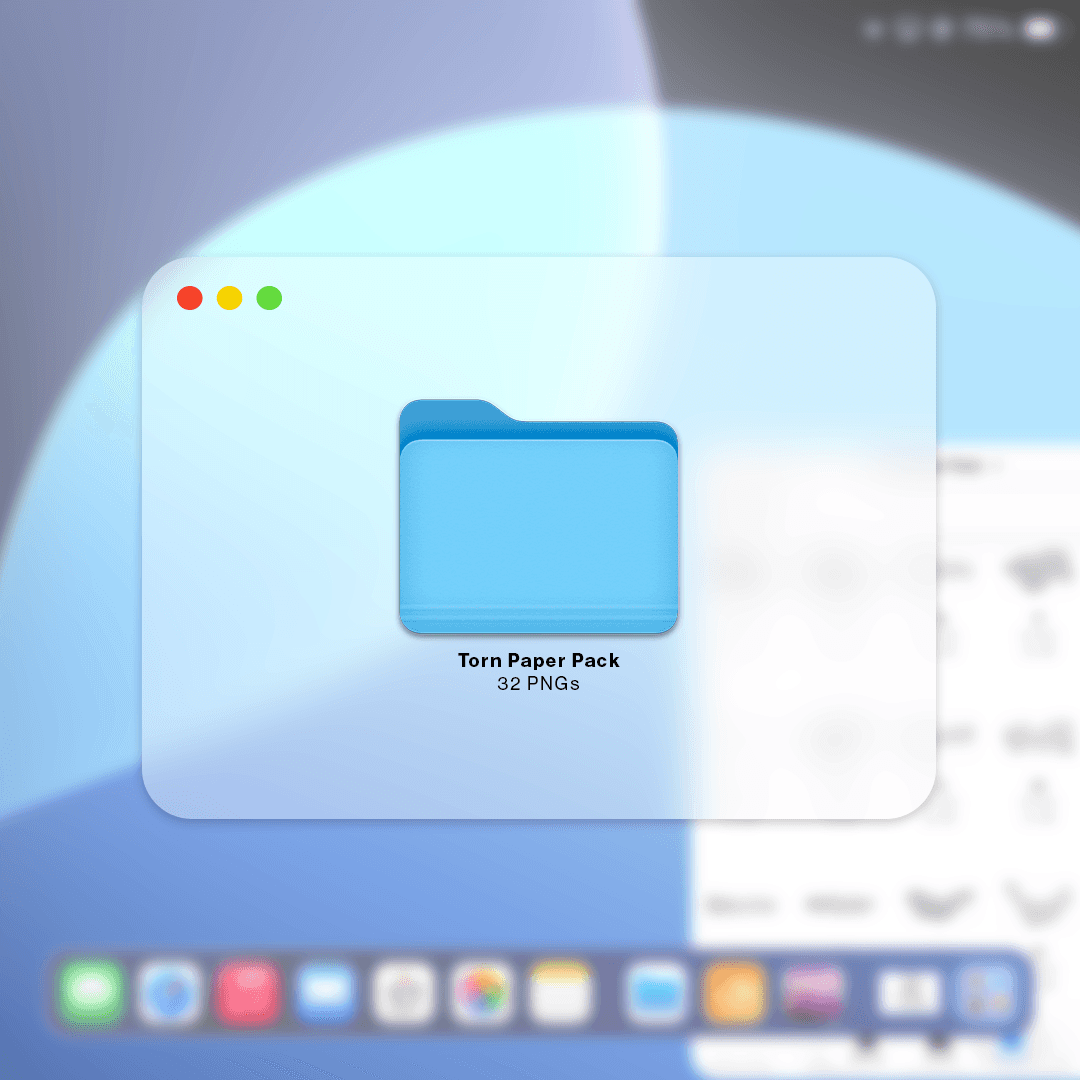Screen dimensions: 1080x1080
Task: Minimize the window with the yellow button
Action: pyautogui.click(x=229, y=298)
